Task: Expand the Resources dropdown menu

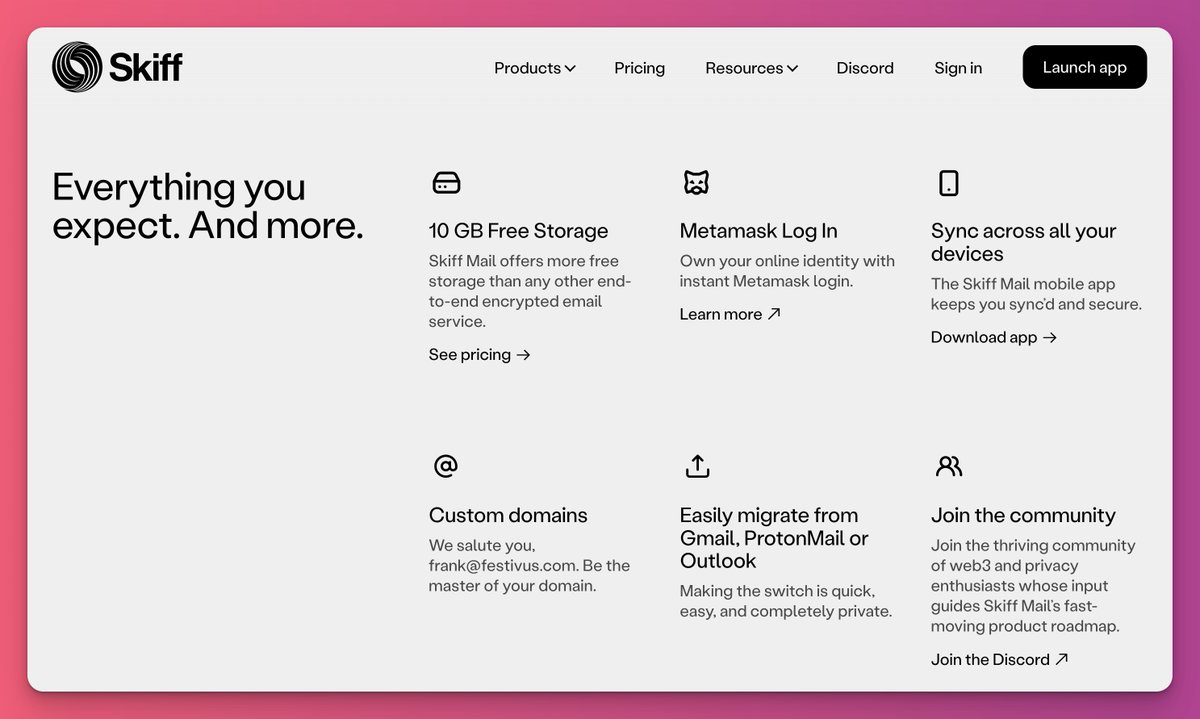Action: click(751, 68)
